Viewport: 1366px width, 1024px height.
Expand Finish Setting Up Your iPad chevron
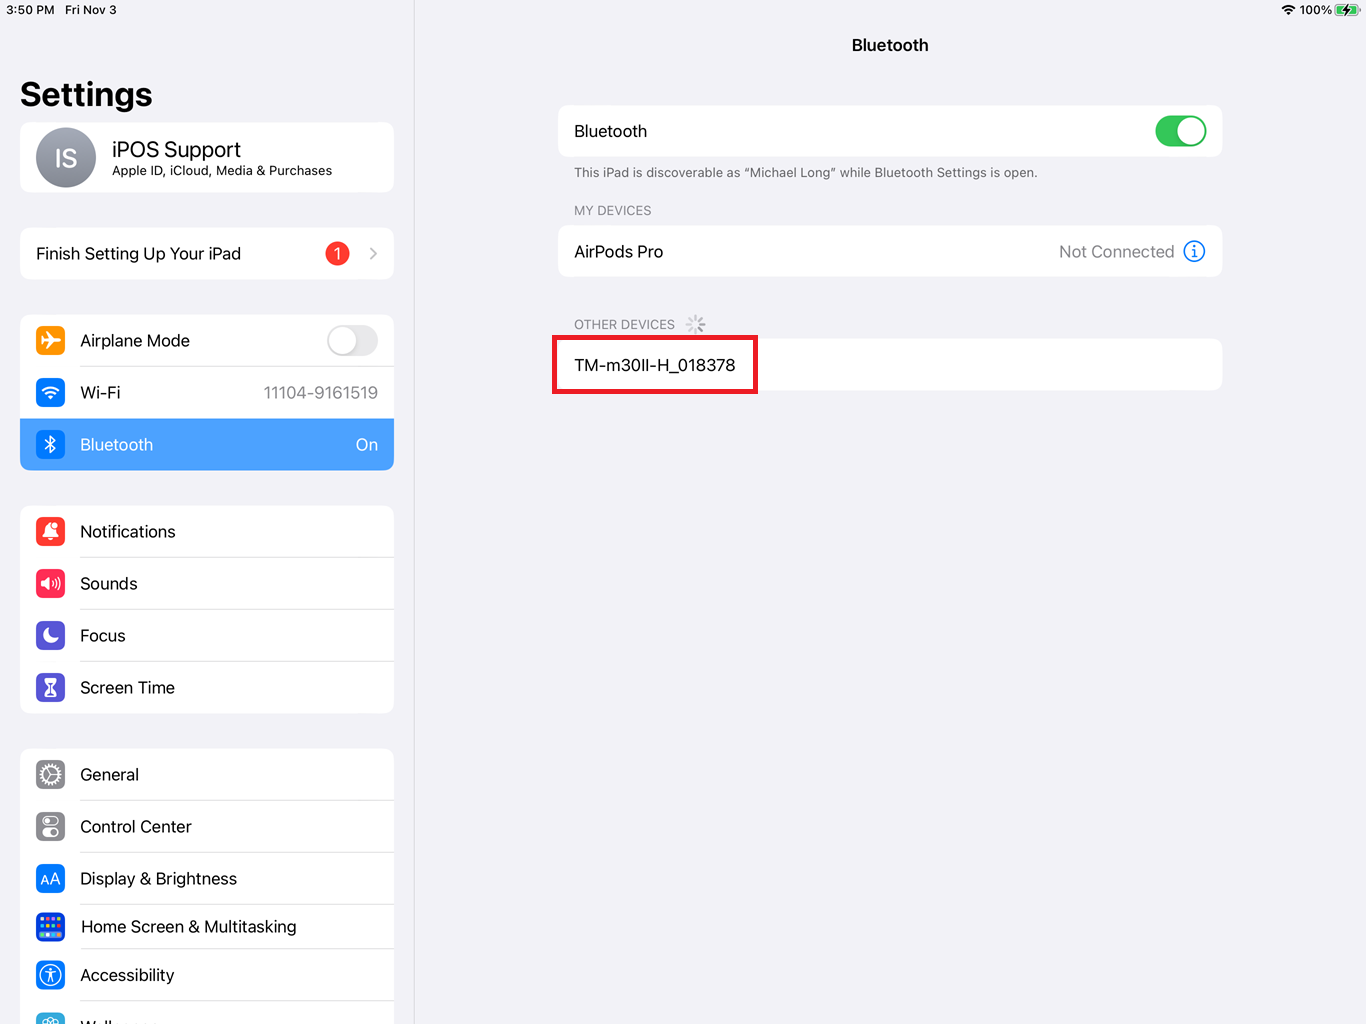(373, 253)
